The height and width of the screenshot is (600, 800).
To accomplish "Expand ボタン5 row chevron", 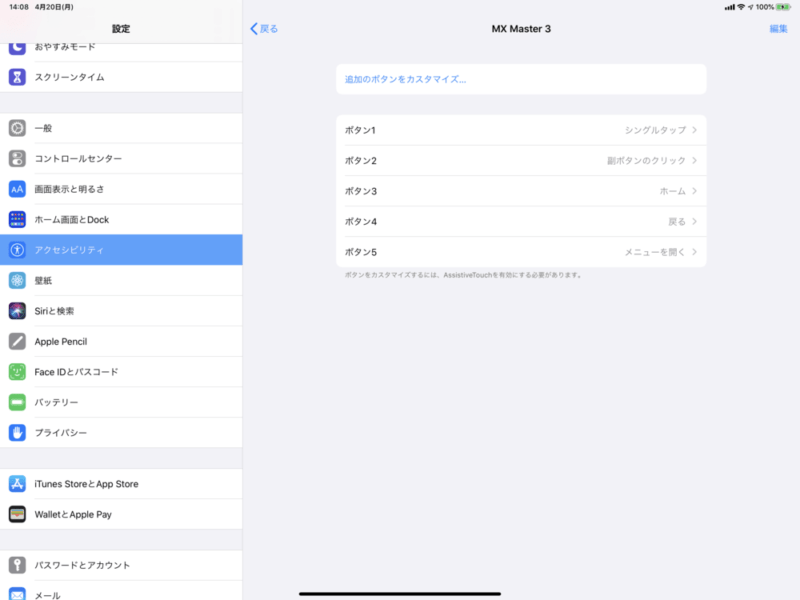I will [x=694, y=252].
